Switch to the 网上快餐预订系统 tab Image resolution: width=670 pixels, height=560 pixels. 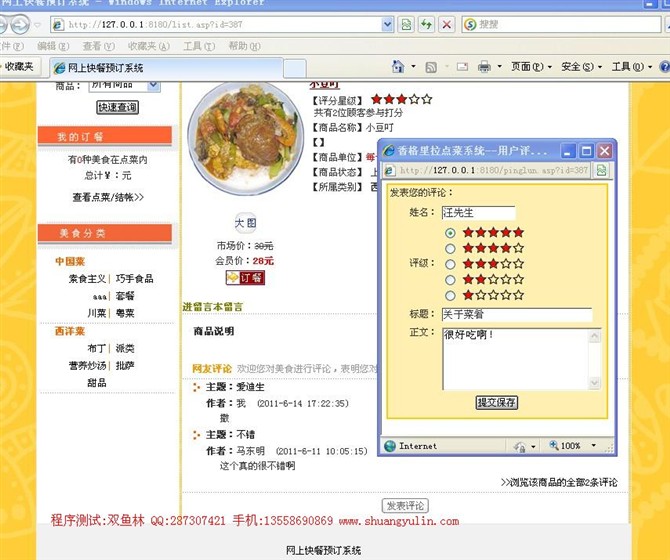tap(167, 67)
